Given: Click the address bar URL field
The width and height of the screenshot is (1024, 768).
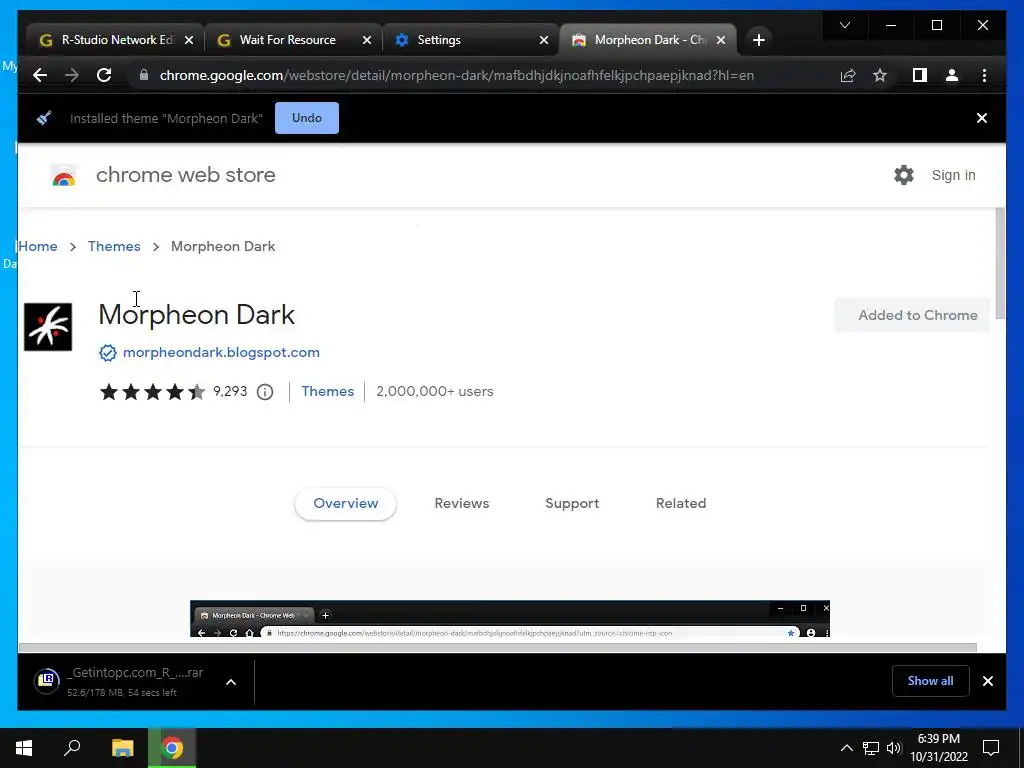Looking at the screenshot, I should point(457,75).
